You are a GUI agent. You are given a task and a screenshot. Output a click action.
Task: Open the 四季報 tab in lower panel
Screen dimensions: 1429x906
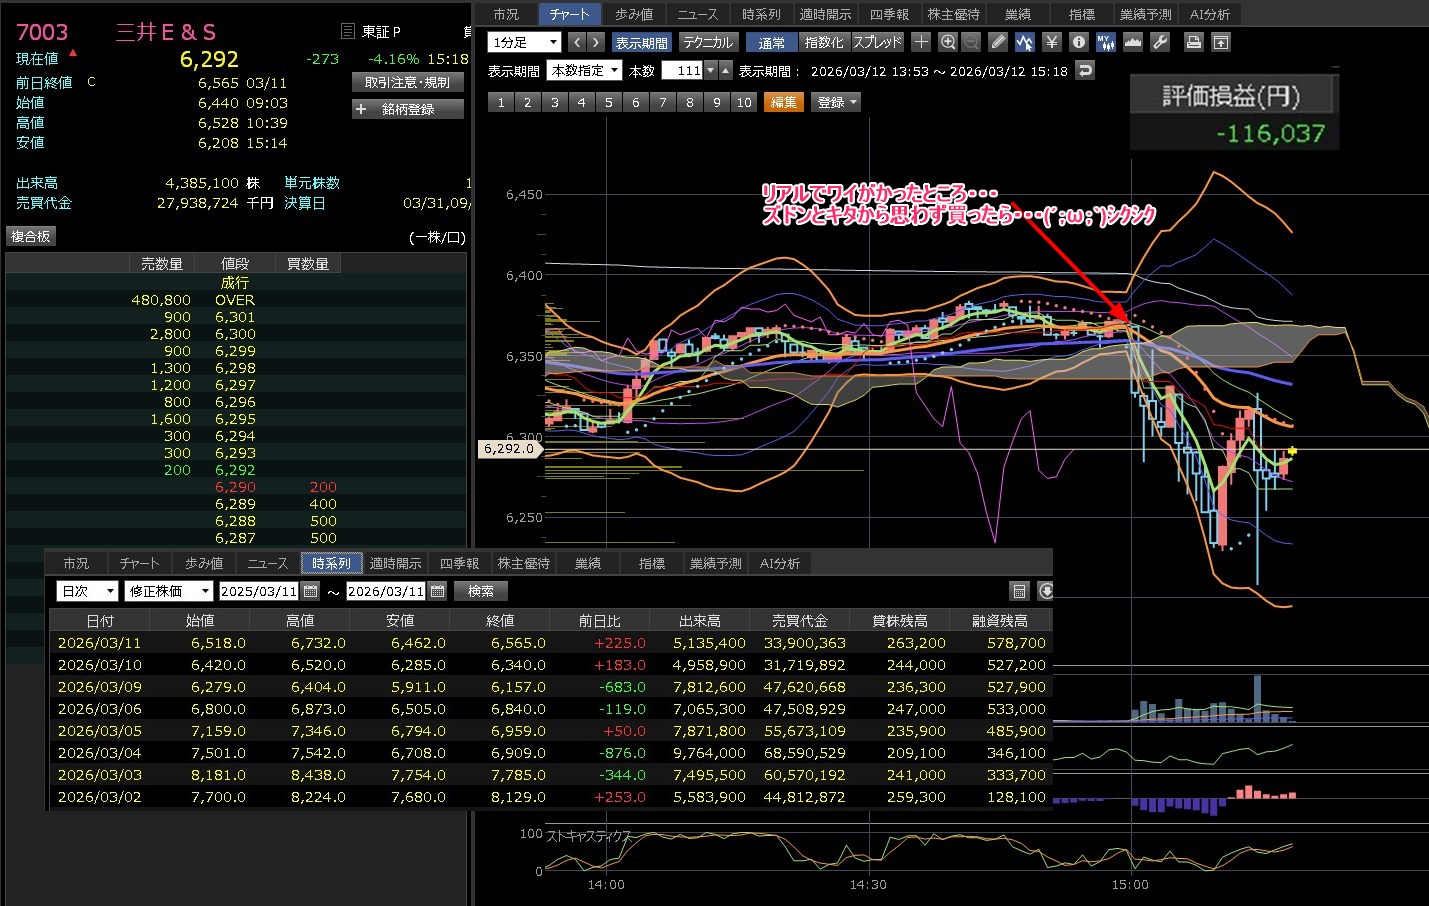pyautogui.click(x=459, y=563)
